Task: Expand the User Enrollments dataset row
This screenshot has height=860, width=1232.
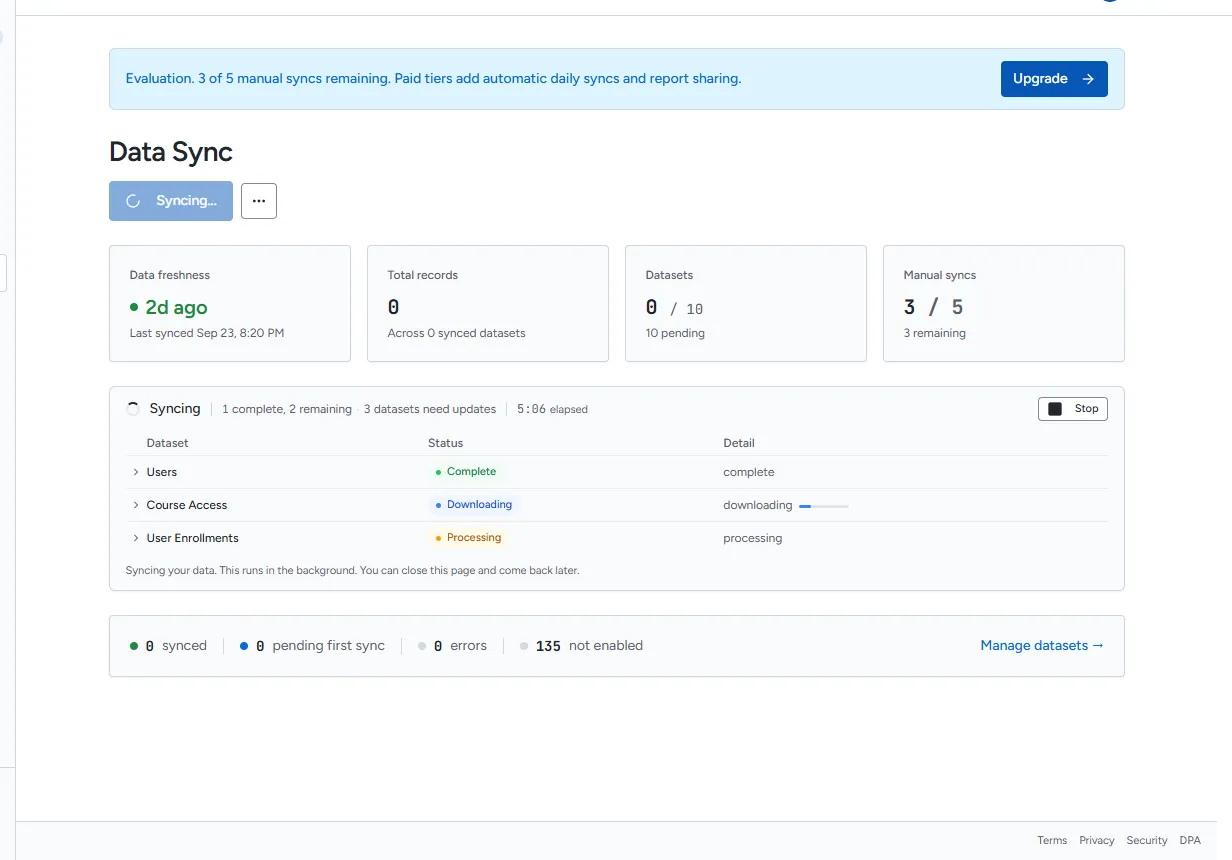Action: 136,538
